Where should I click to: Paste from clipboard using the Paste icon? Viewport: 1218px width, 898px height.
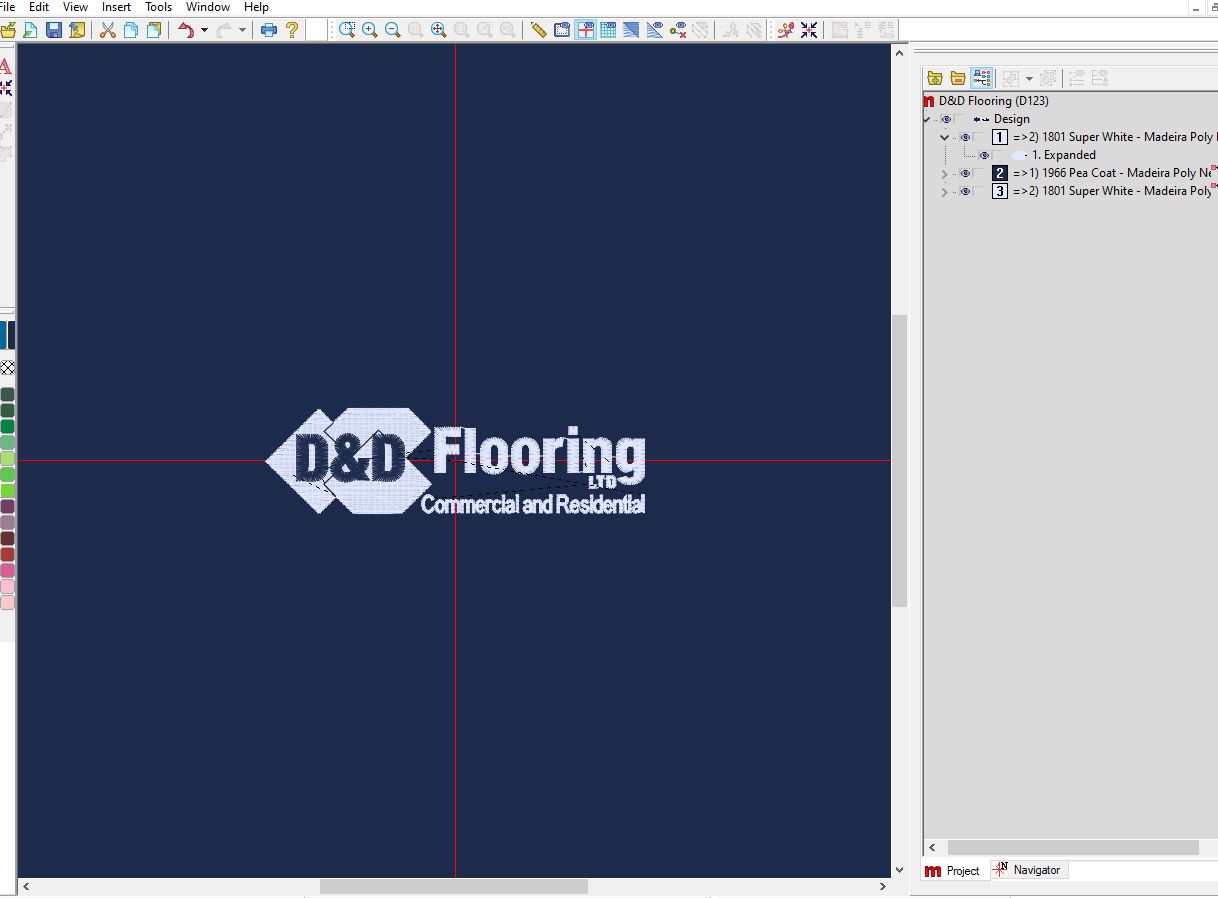tap(154, 30)
